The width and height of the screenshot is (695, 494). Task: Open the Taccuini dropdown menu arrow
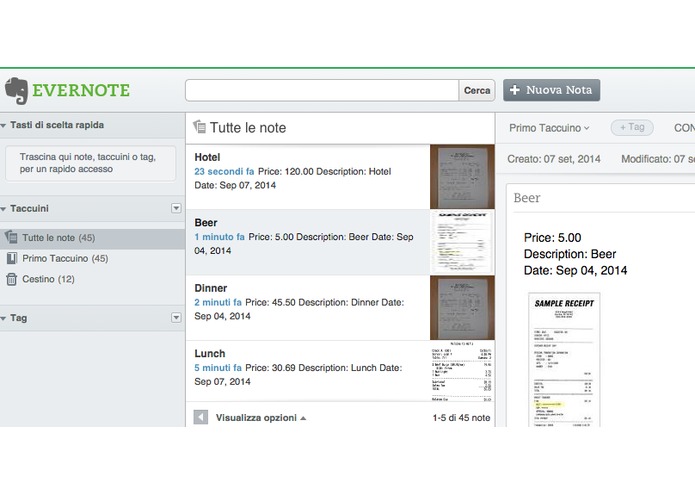pyautogui.click(x=176, y=208)
